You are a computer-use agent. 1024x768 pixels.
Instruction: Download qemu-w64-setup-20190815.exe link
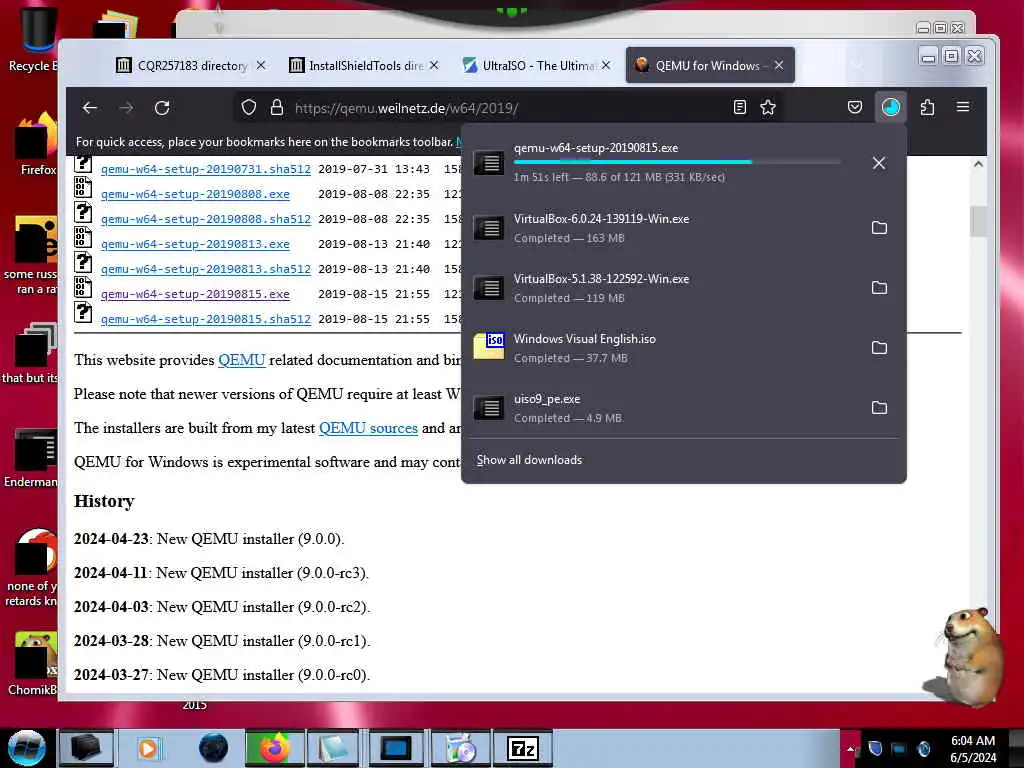[x=195, y=294]
